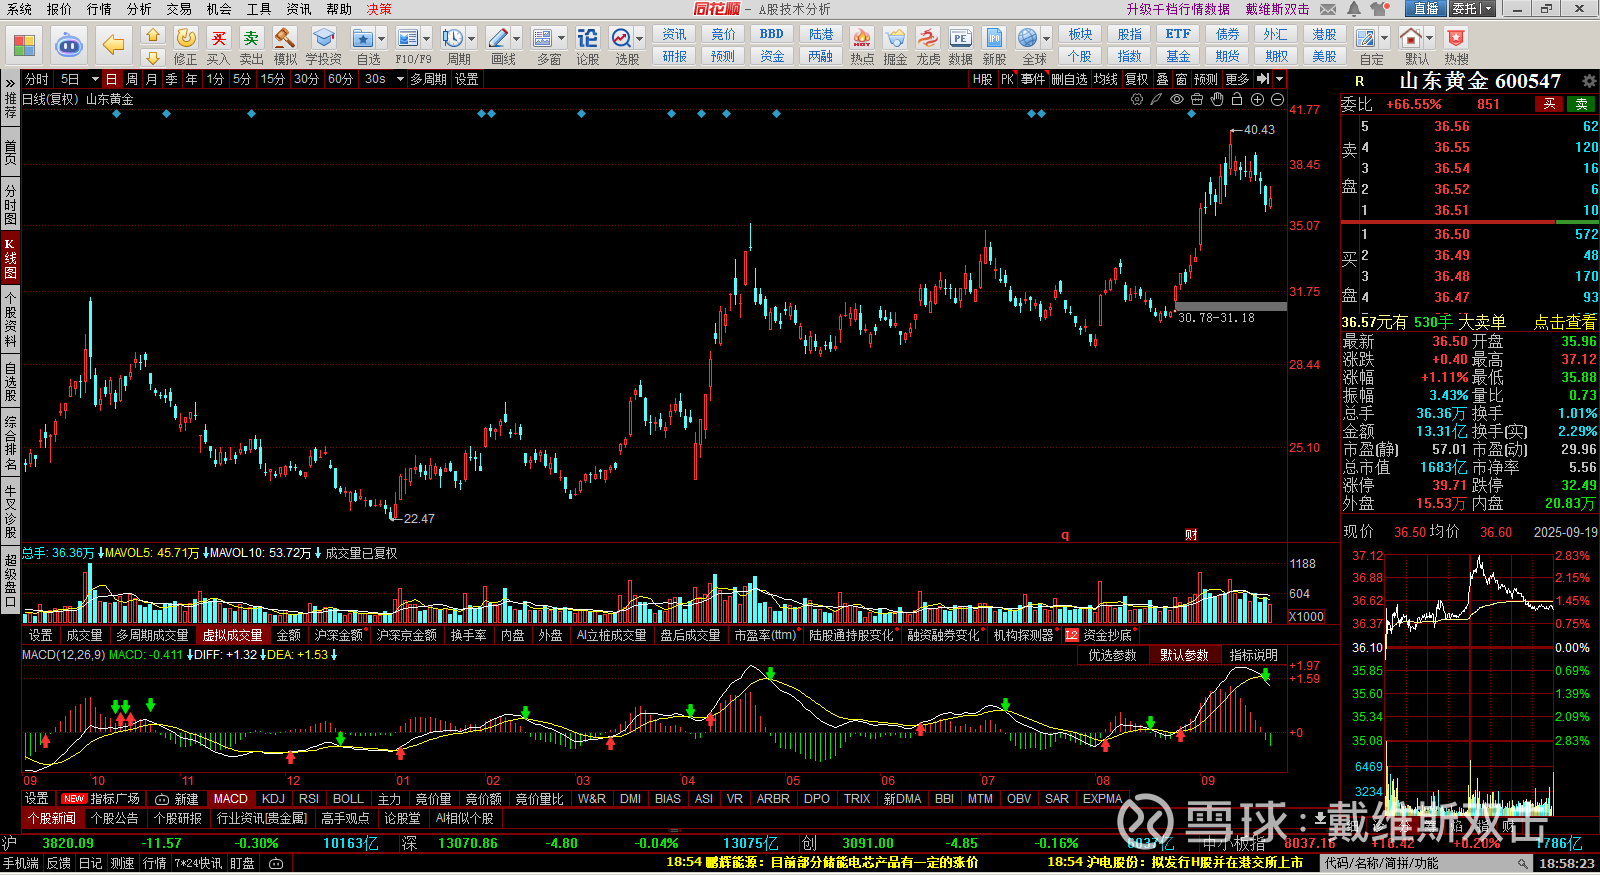Click the 指标说明 button

1253,655
